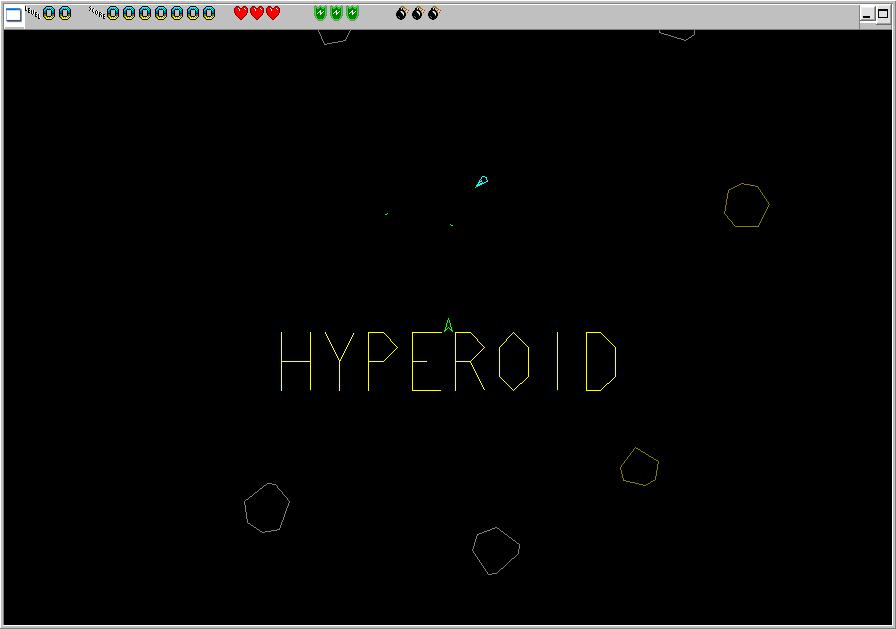Click the first red heart life icon
Image resolution: width=896 pixels, height=629 pixels.
pos(241,13)
